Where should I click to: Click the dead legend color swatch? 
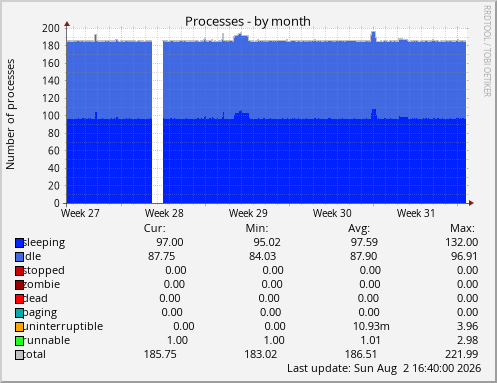click(x=19, y=299)
